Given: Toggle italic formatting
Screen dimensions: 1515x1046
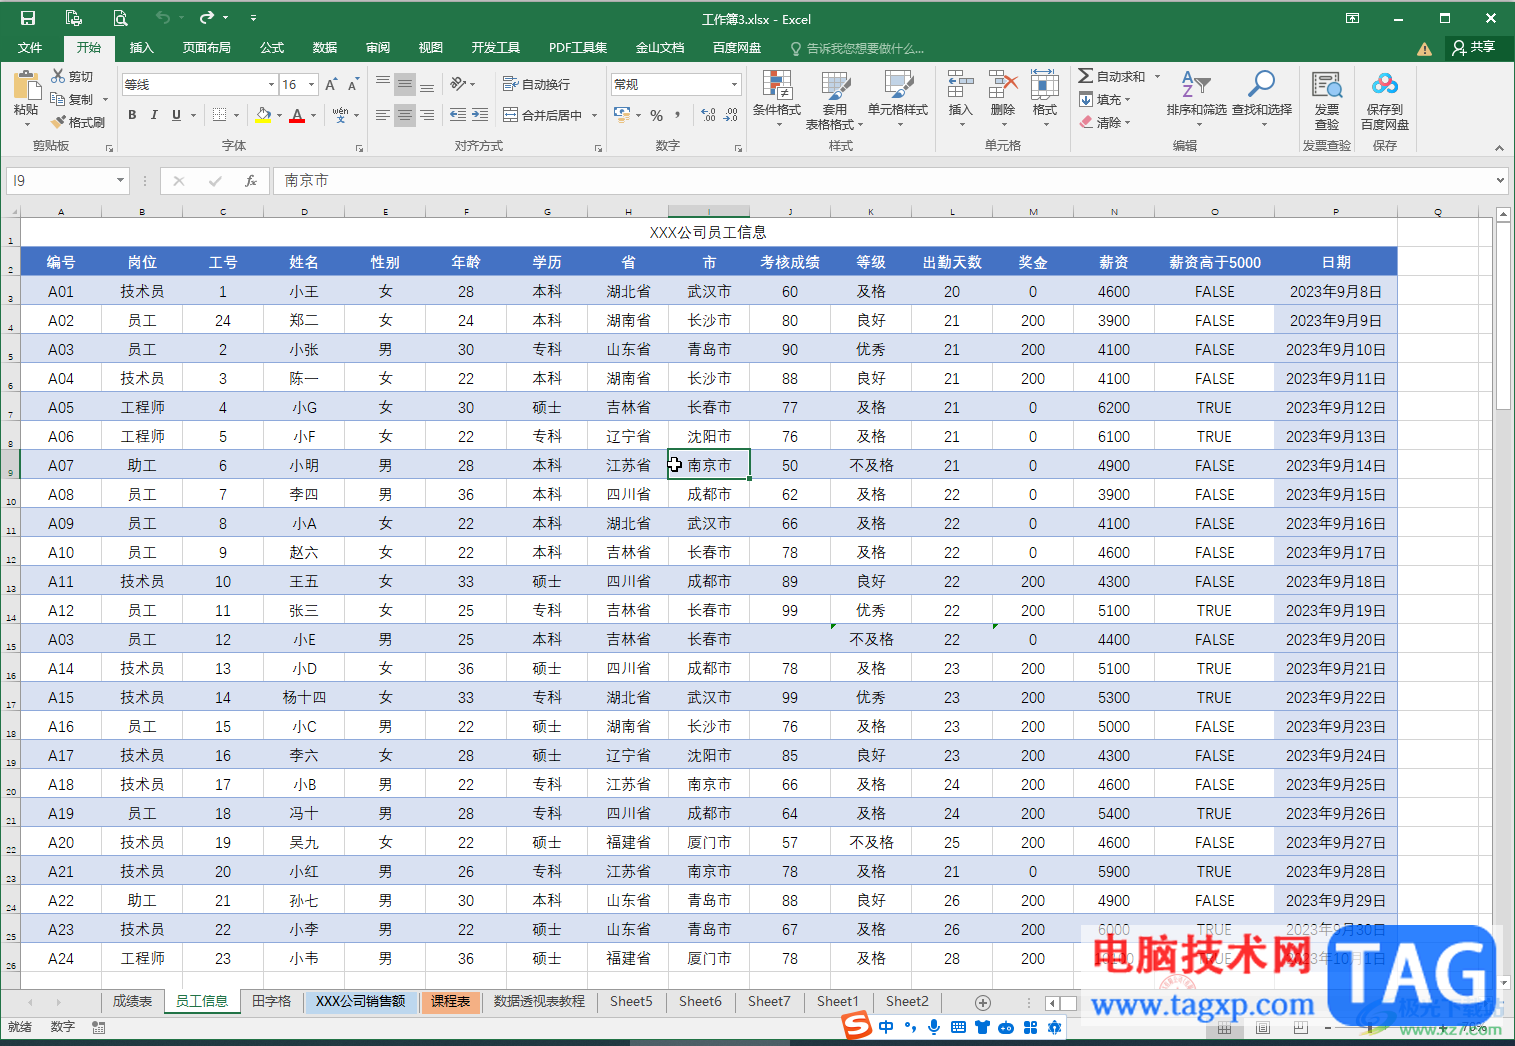Looking at the screenshot, I should tap(154, 116).
